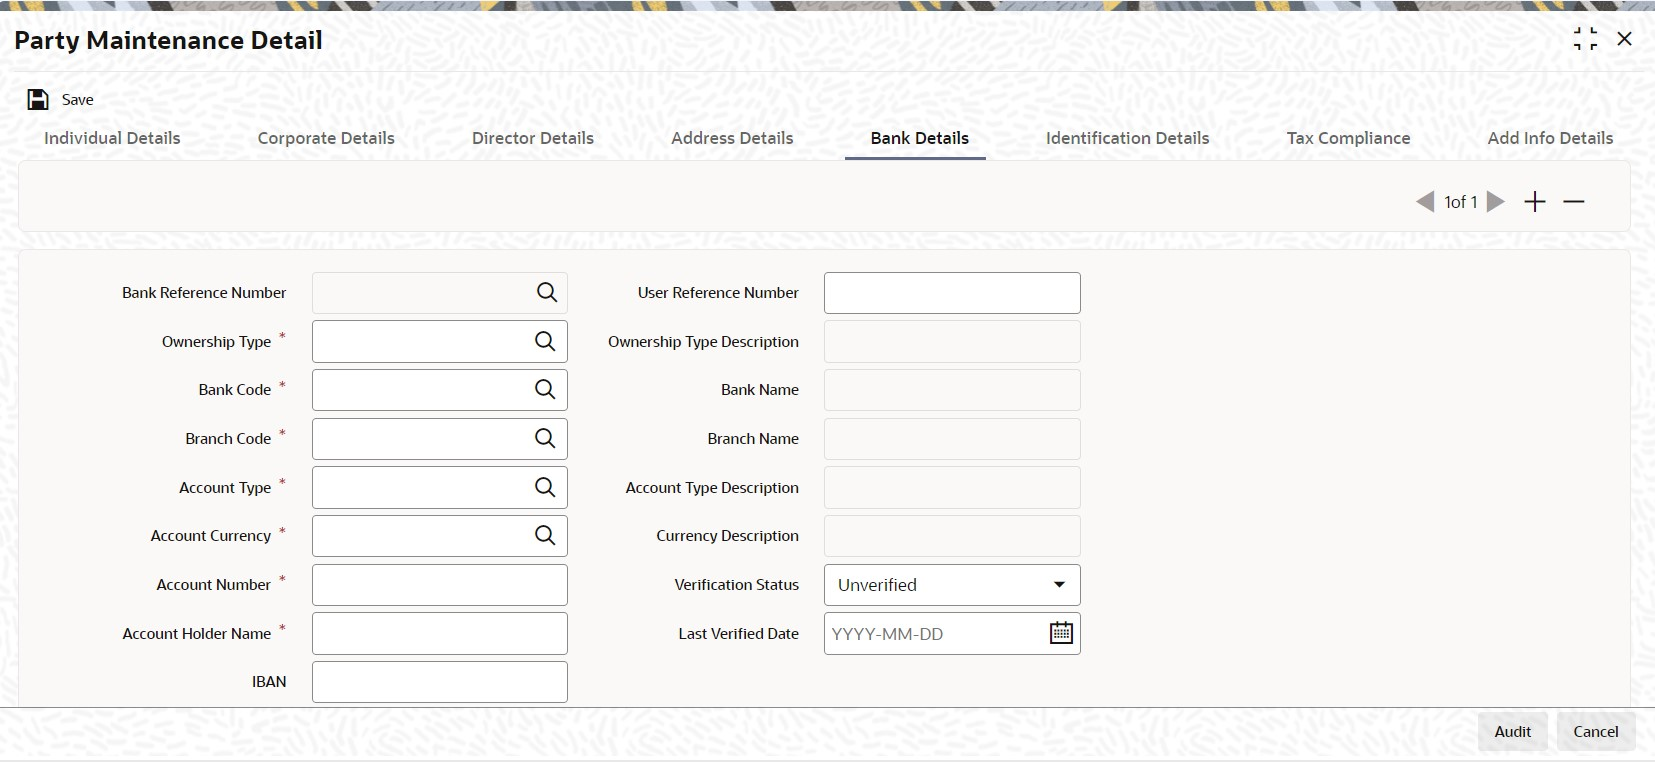This screenshot has width=1655, height=762.
Task: Go to next bank record arrow
Action: [x=1496, y=202]
